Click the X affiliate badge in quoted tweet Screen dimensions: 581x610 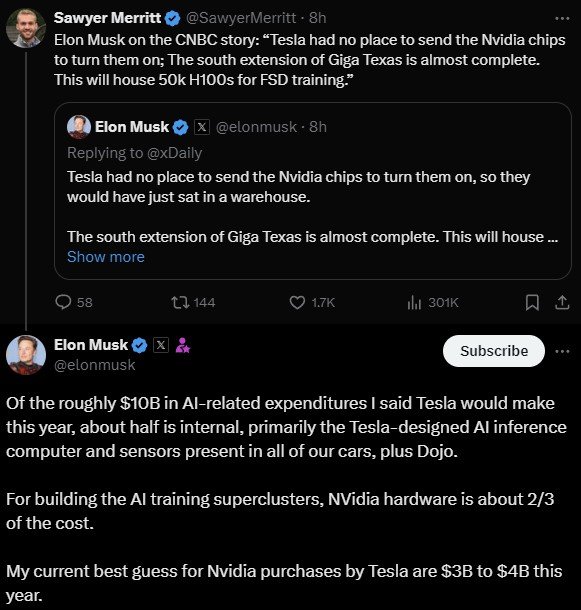[x=202, y=127]
